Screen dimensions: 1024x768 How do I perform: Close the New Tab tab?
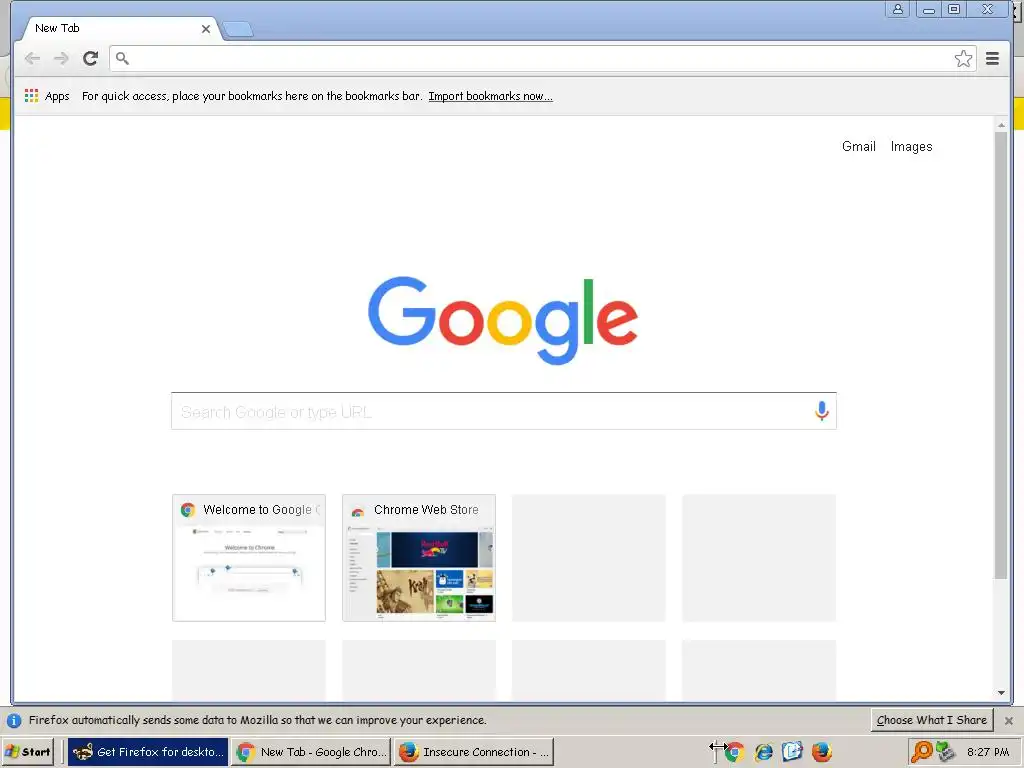tap(206, 29)
